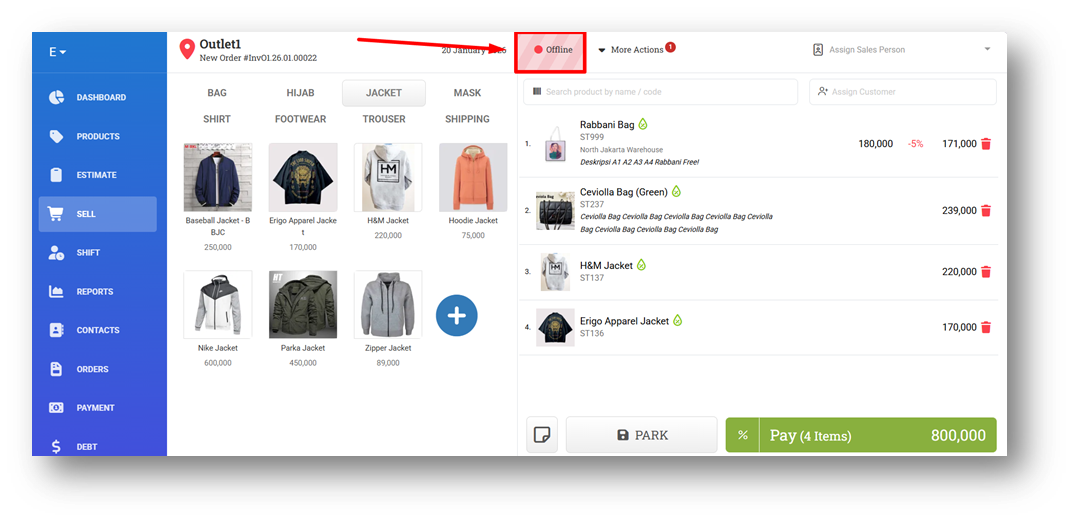Select the HIJAB category tab
Viewport: 1072px width, 521px height.
point(300,93)
